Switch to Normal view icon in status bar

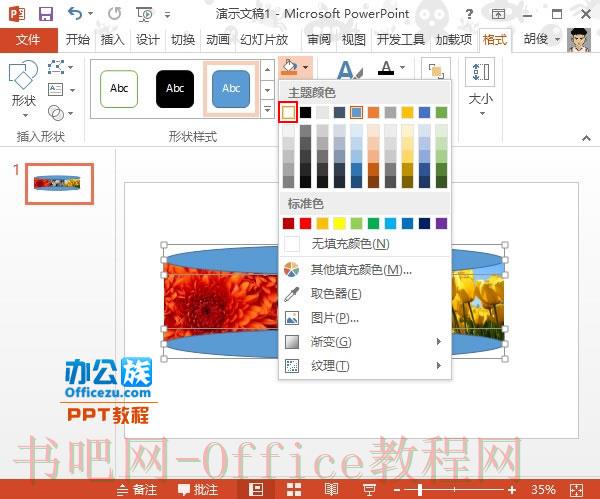coord(256,489)
